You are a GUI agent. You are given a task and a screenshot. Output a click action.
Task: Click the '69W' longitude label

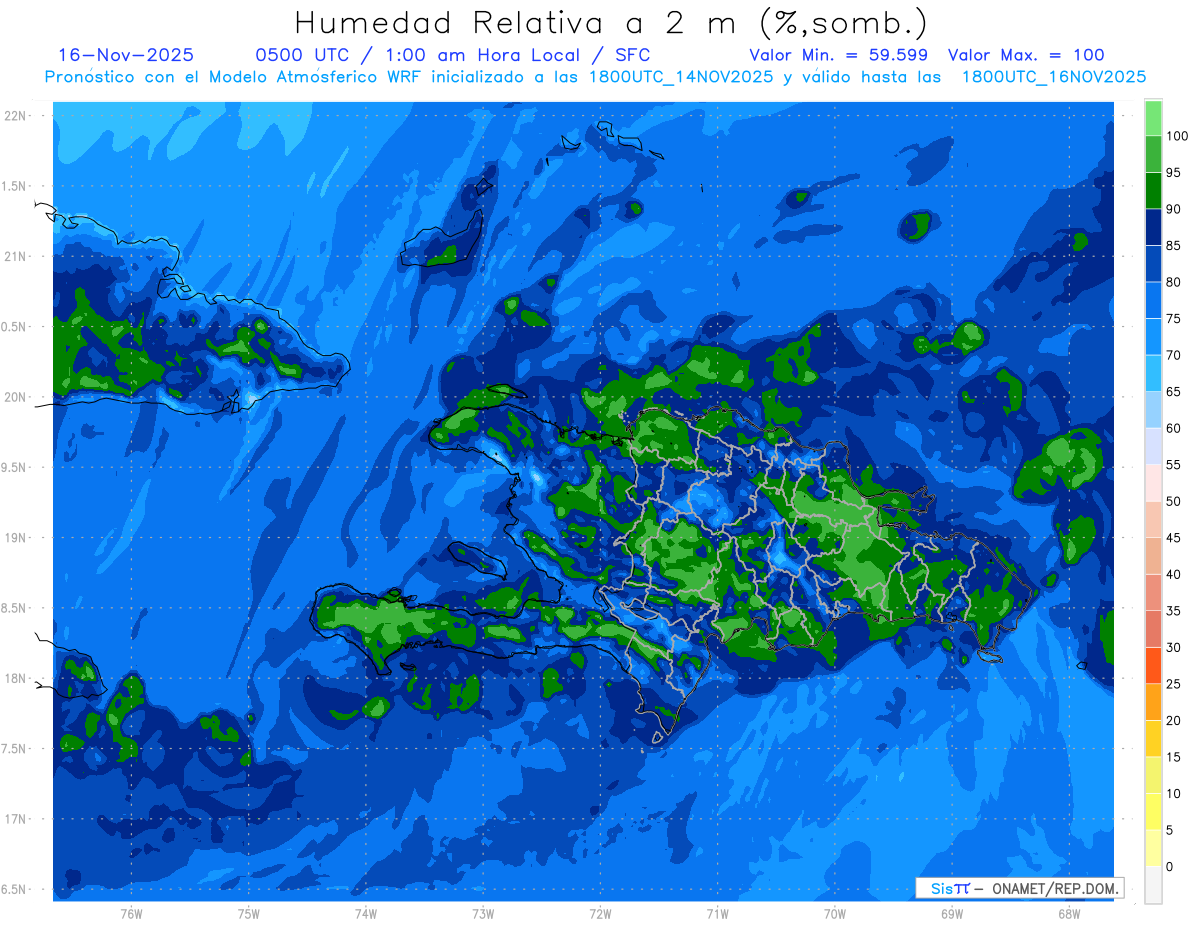952,914
